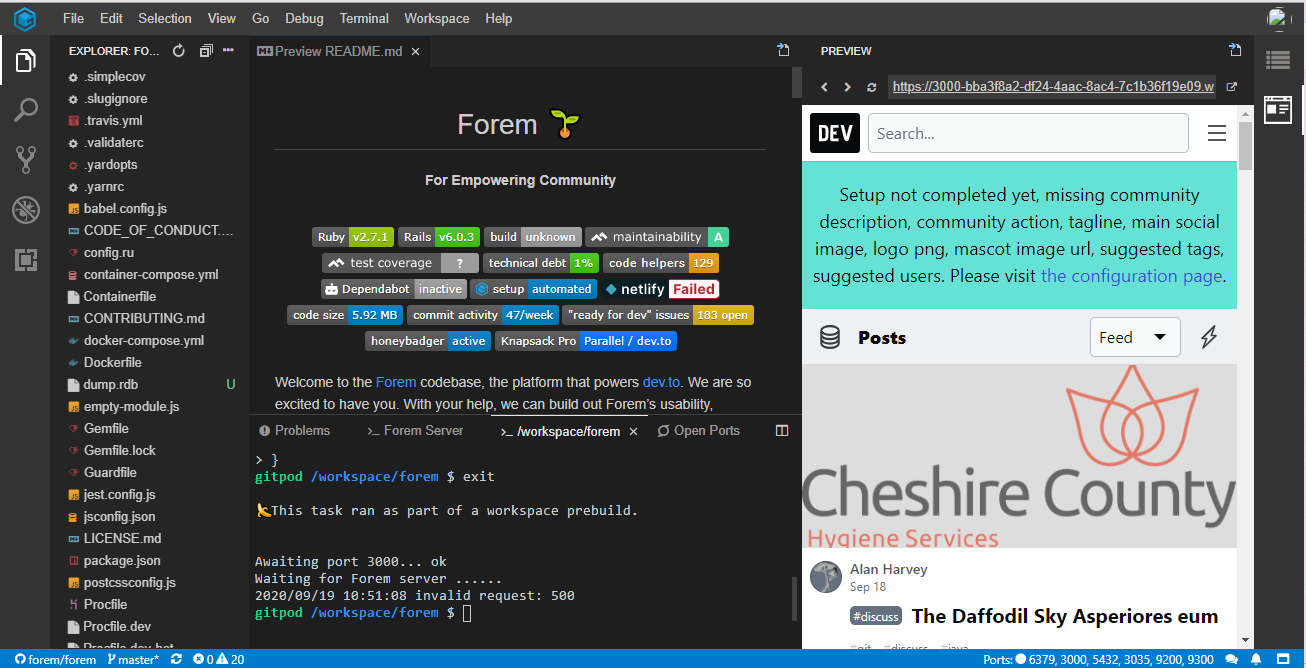Click the Forem link in the README
Image resolution: width=1306 pixels, height=668 pixels.
(x=396, y=382)
